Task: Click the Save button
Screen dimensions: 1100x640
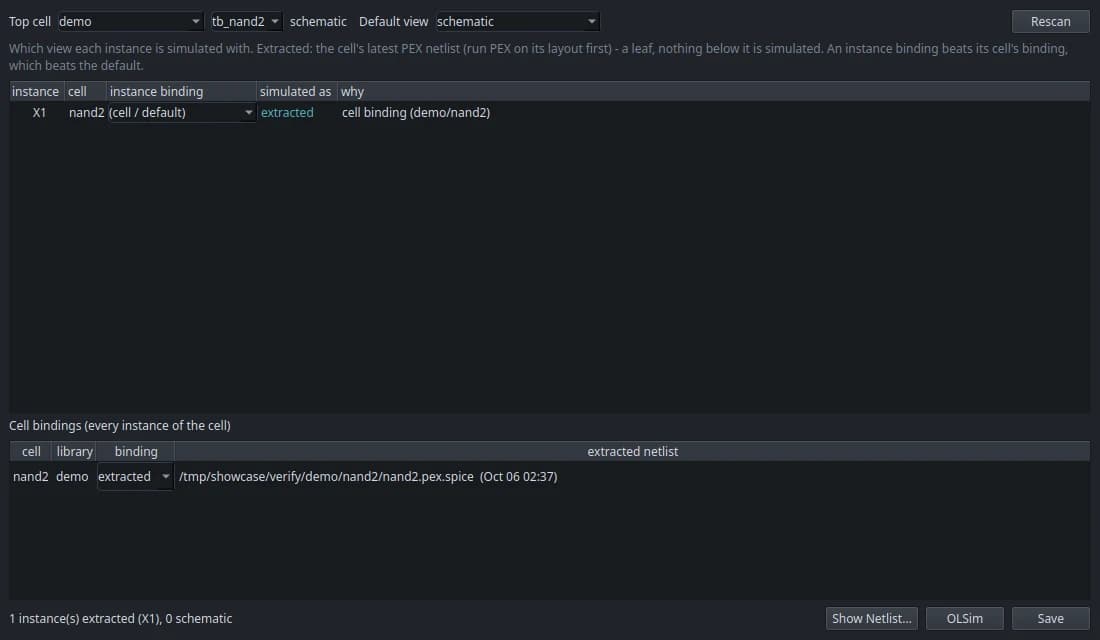Action: (1050, 618)
